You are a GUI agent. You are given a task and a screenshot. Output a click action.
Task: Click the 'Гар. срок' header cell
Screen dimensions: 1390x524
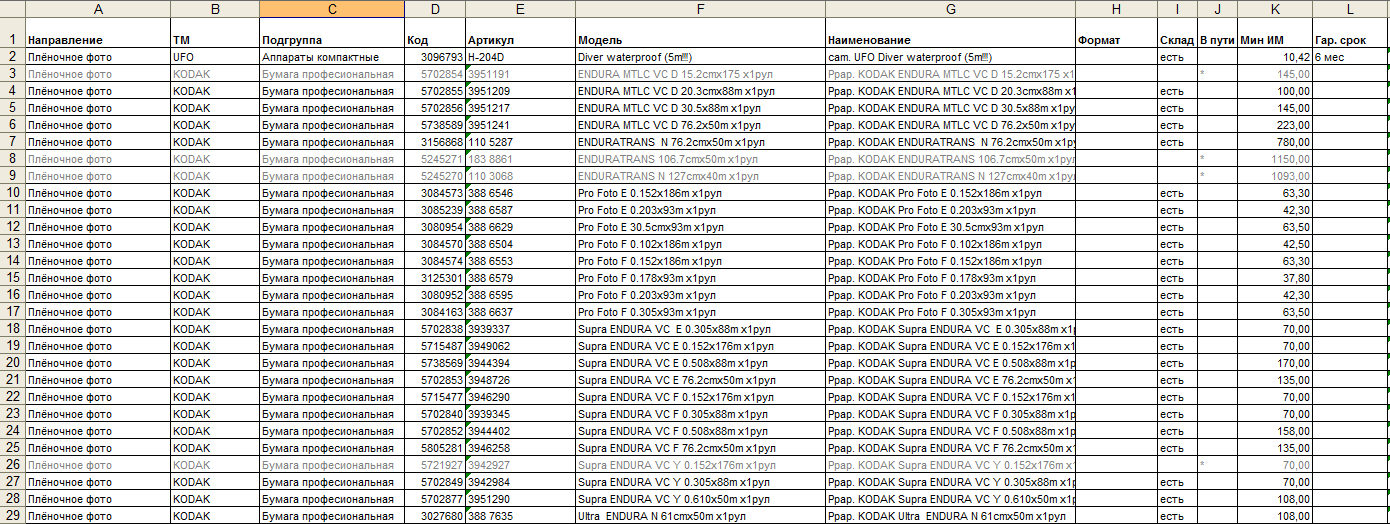(1351, 34)
